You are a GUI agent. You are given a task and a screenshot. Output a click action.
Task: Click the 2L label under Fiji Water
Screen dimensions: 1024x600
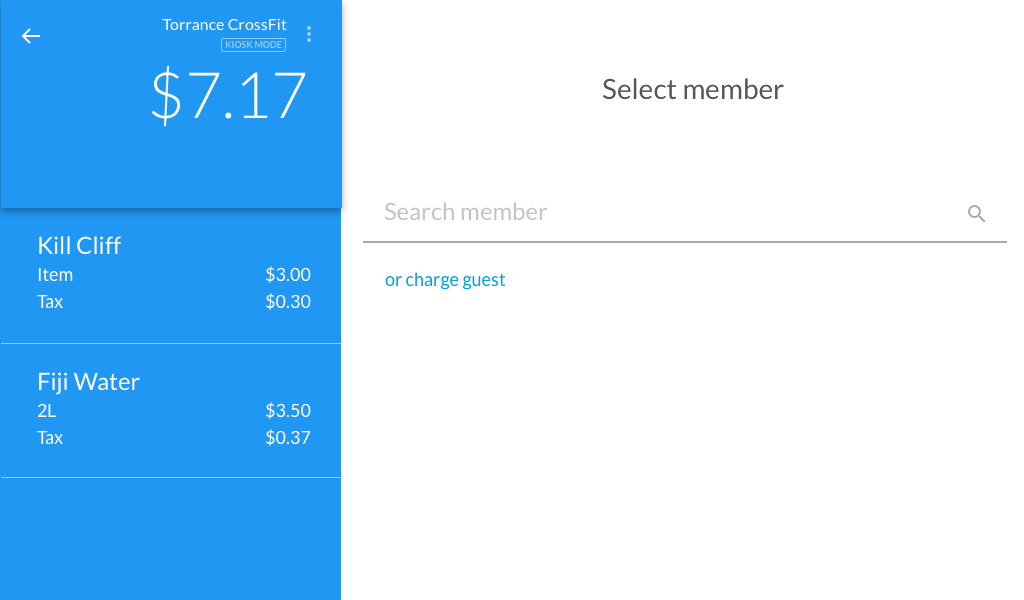47,411
